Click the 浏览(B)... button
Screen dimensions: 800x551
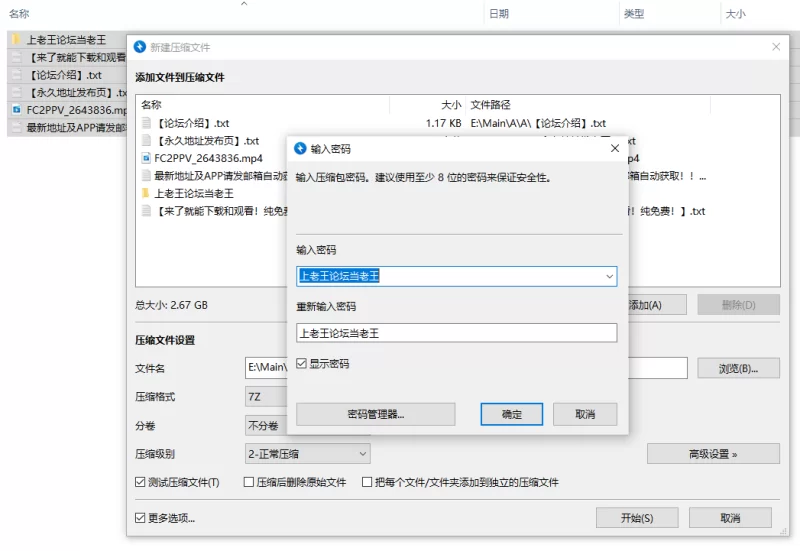(738, 368)
